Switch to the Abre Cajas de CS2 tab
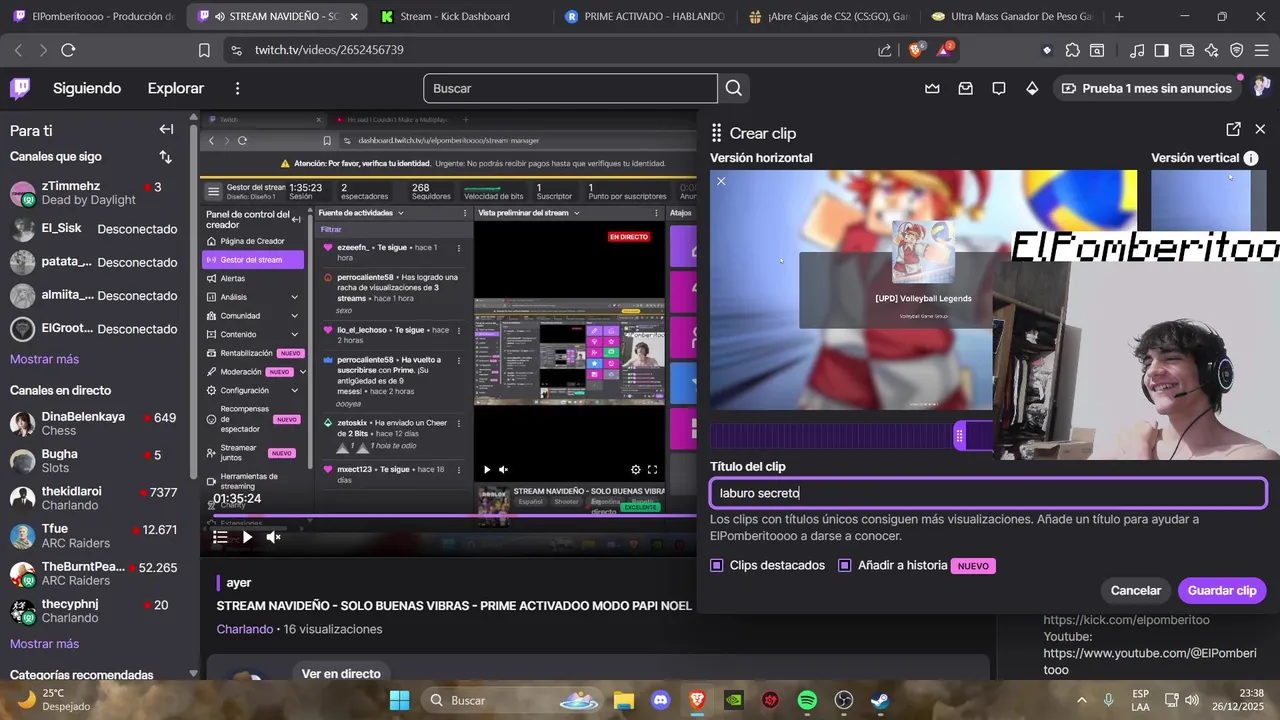 coord(828,16)
